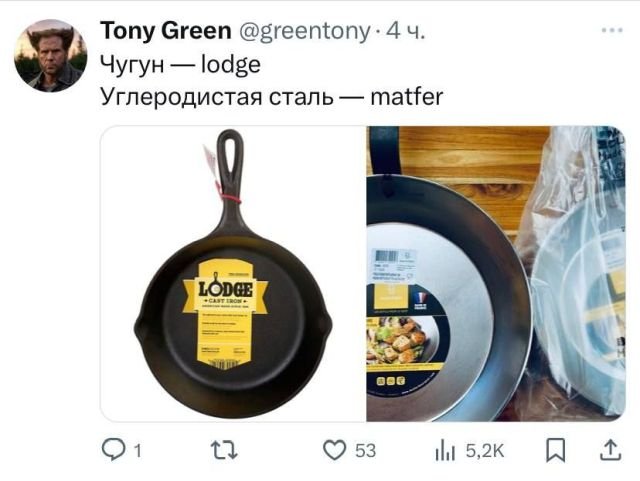Retweet this post using the arrows icon

point(224,450)
